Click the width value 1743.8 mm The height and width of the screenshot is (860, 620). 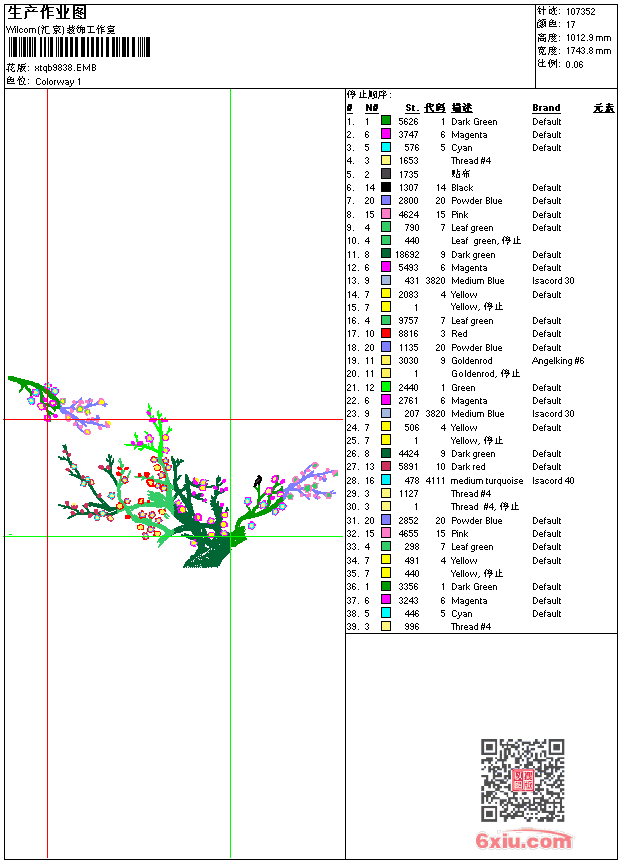(588, 51)
